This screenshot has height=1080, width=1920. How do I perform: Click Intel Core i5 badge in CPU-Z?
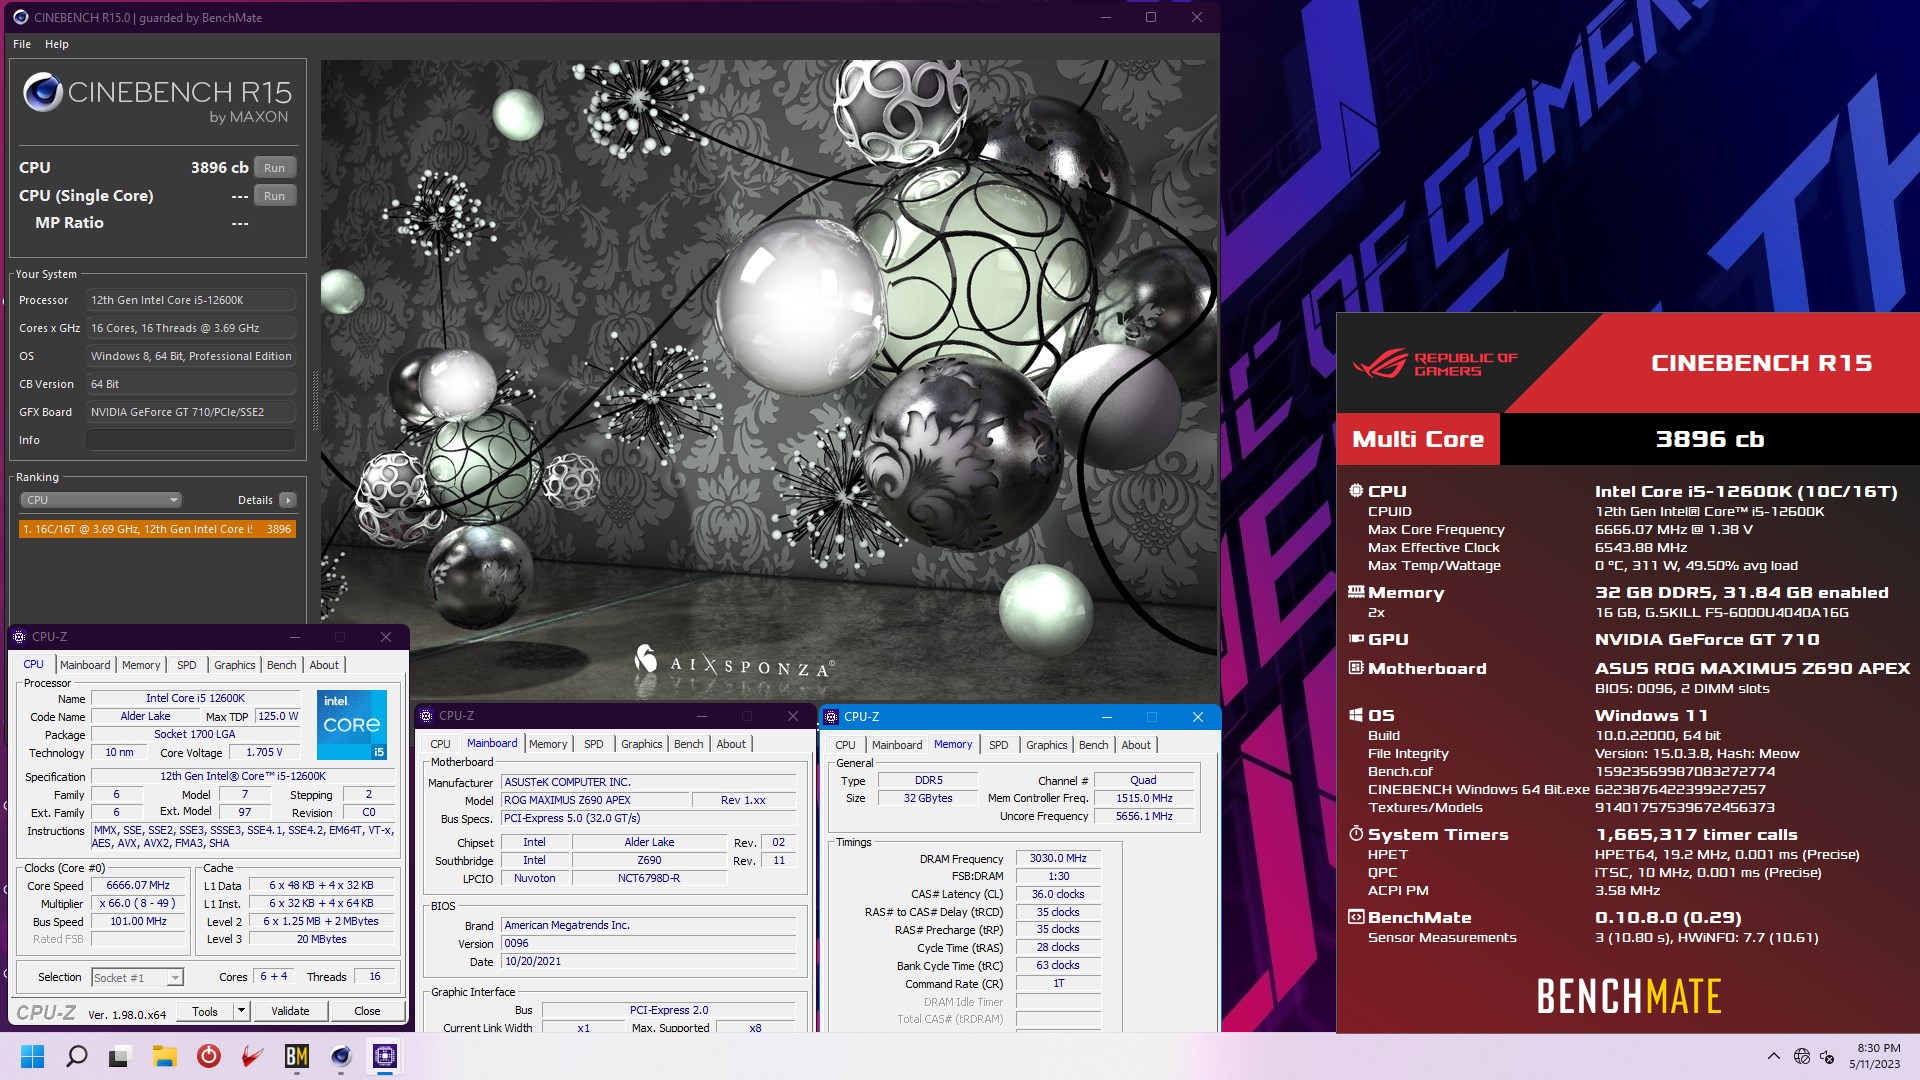tap(352, 725)
